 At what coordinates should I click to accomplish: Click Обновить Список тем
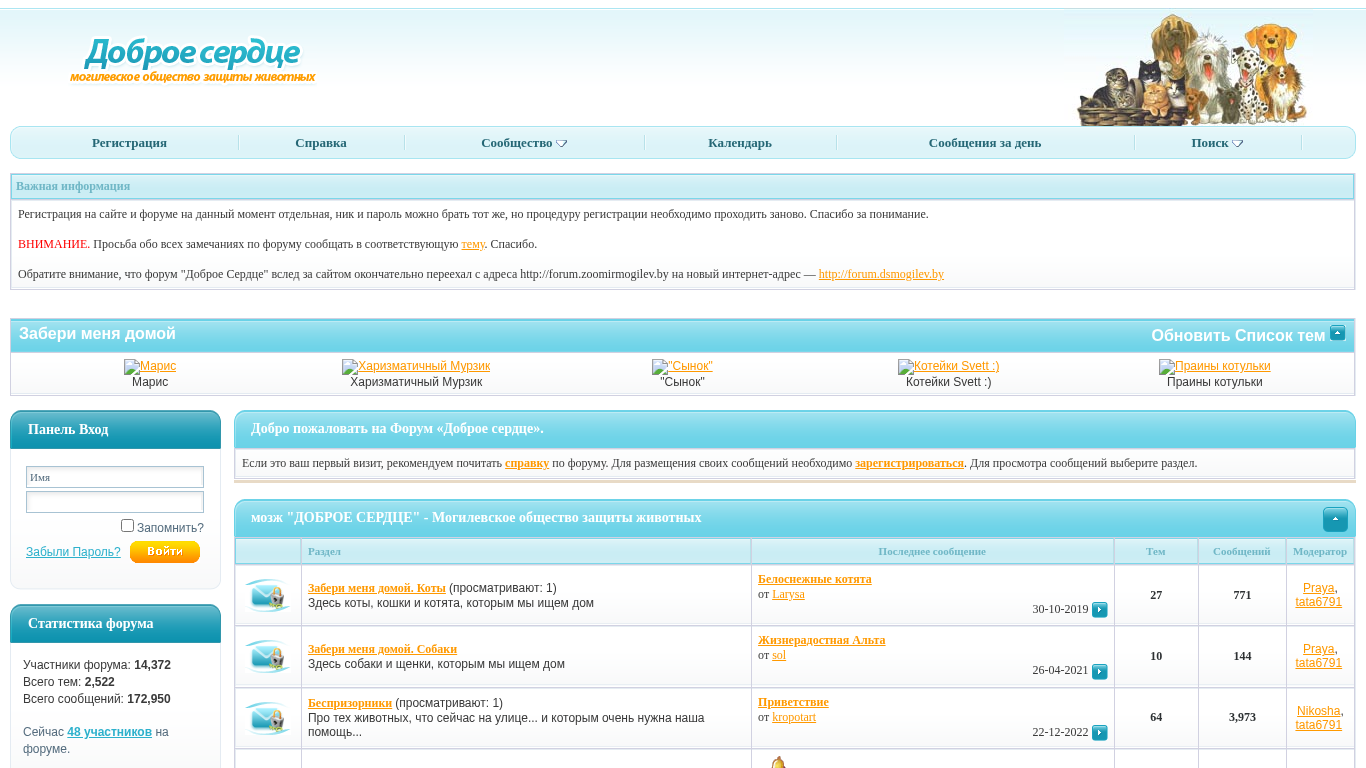click(1238, 336)
